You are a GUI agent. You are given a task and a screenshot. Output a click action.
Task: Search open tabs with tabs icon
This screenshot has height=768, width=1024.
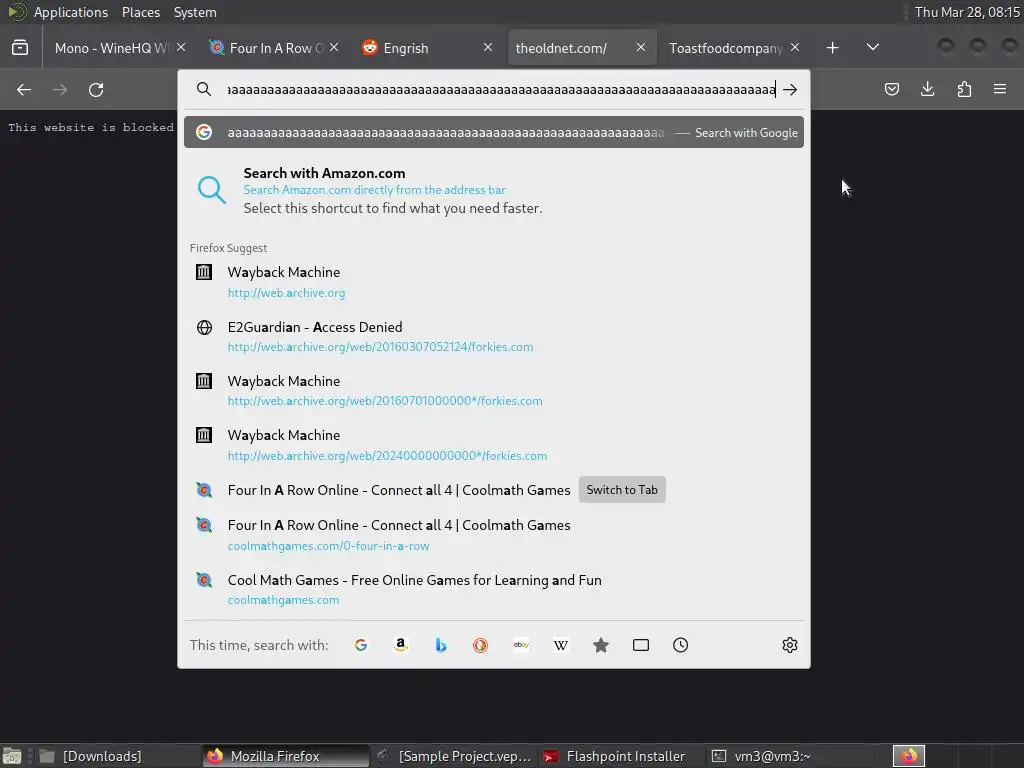click(x=641, y=645)
